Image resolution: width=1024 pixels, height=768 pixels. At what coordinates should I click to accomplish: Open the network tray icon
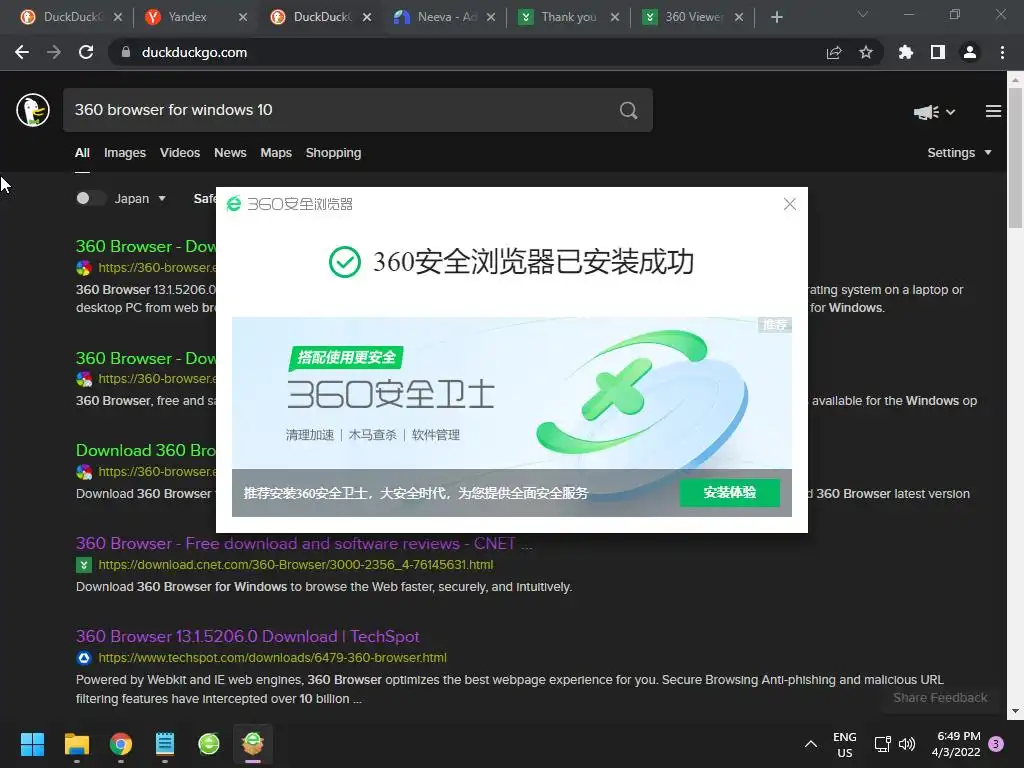[x=883, y=744]
